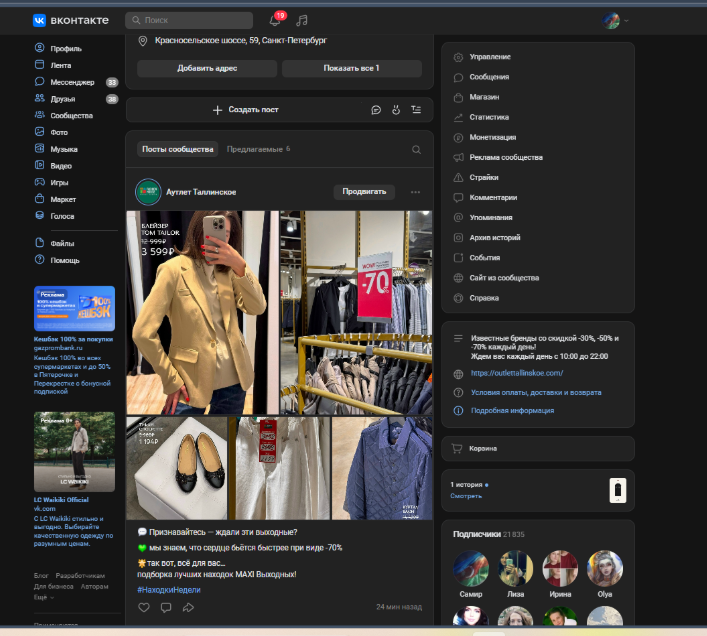Viewport: 707px width, 636px height.
Task: Open Мессенджер in the left sidebar
Action: [x=71, y=82]
